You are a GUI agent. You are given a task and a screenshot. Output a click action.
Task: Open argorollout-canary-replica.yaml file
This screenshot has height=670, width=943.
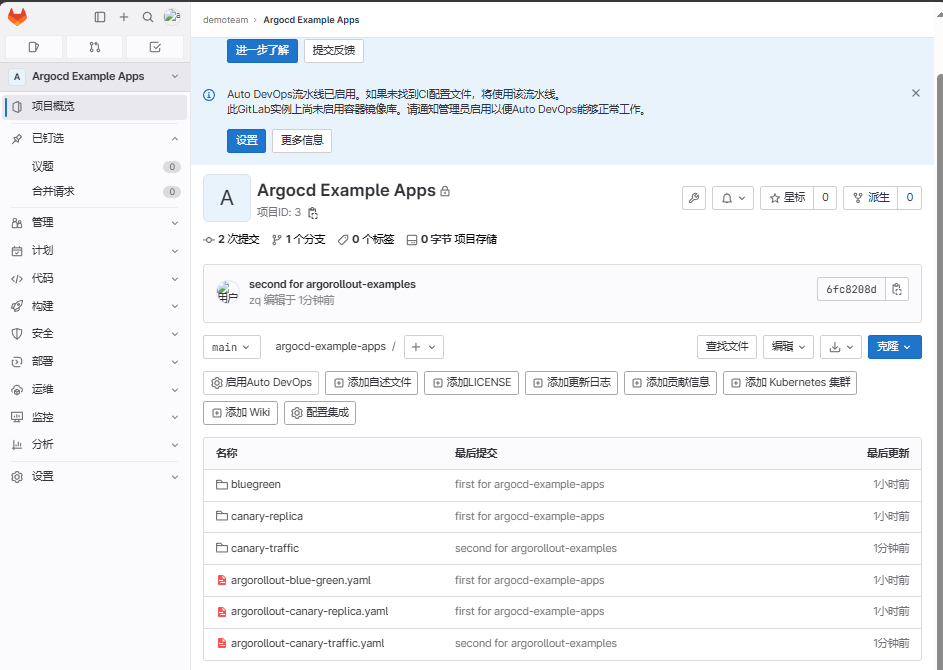[x=310, y=611]
